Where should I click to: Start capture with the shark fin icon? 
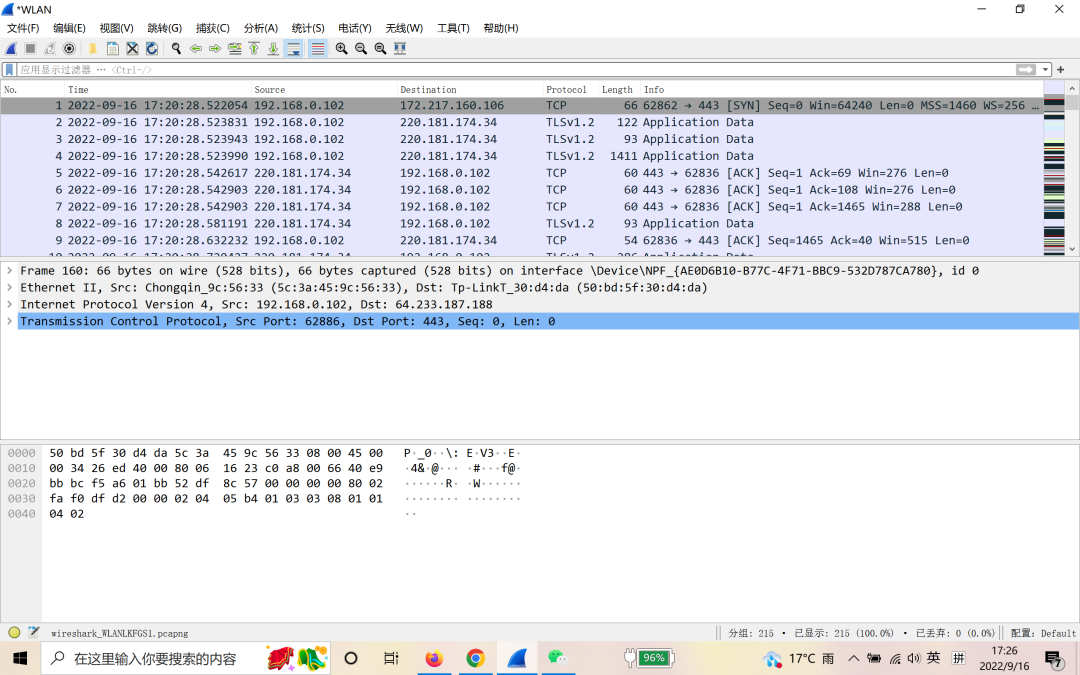(11, 48)
